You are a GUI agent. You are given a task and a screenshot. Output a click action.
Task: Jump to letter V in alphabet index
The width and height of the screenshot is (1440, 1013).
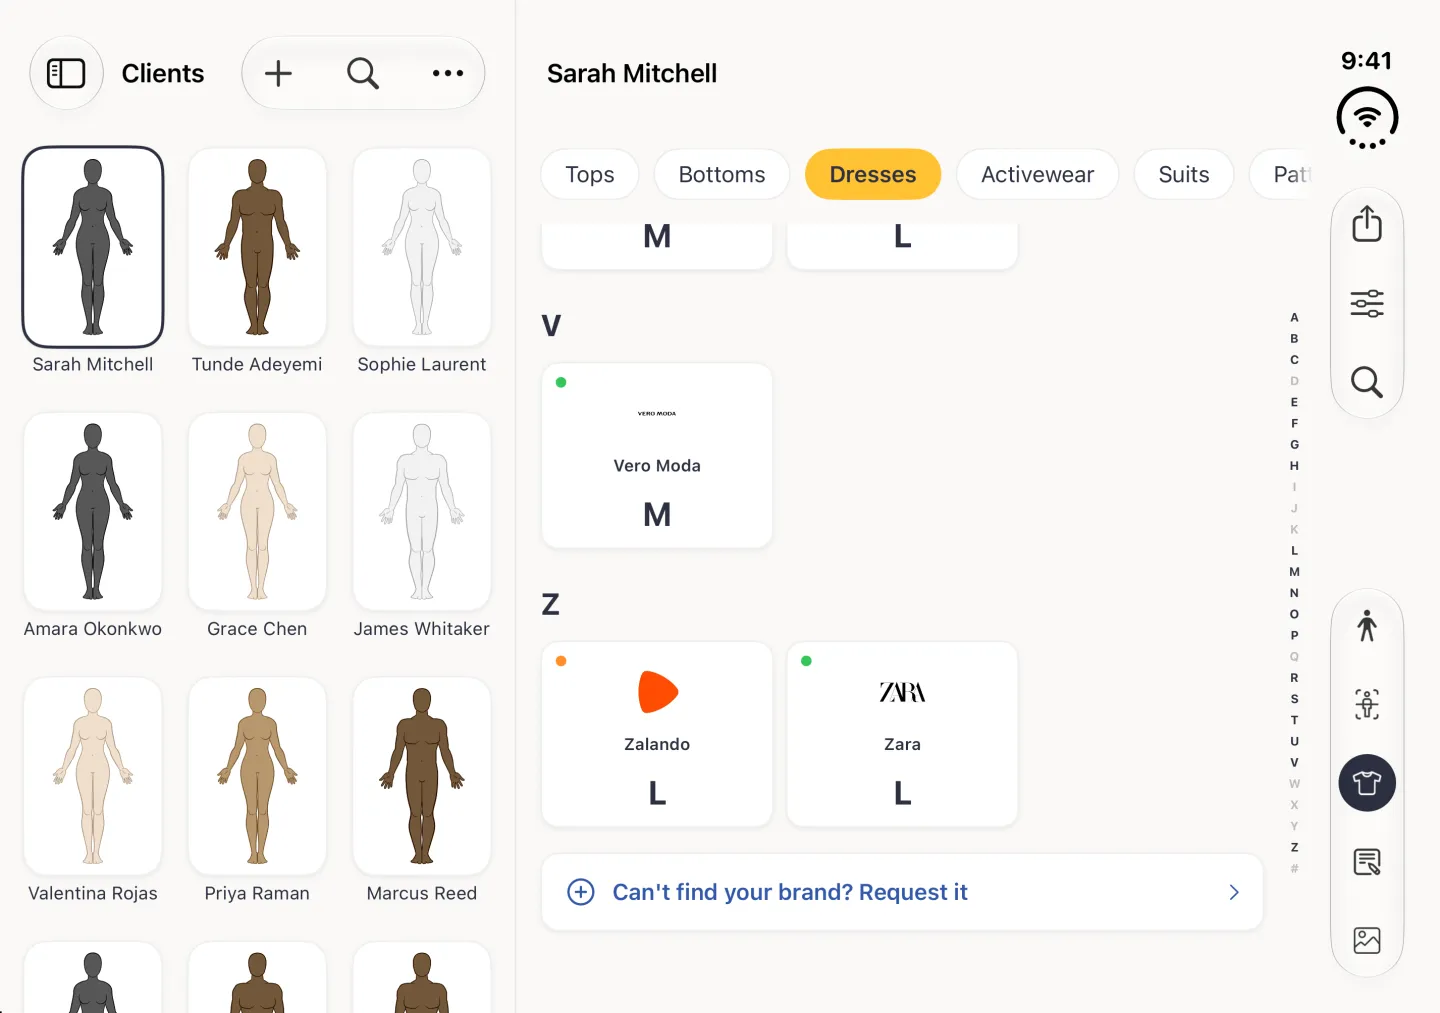click(1294, 762)
